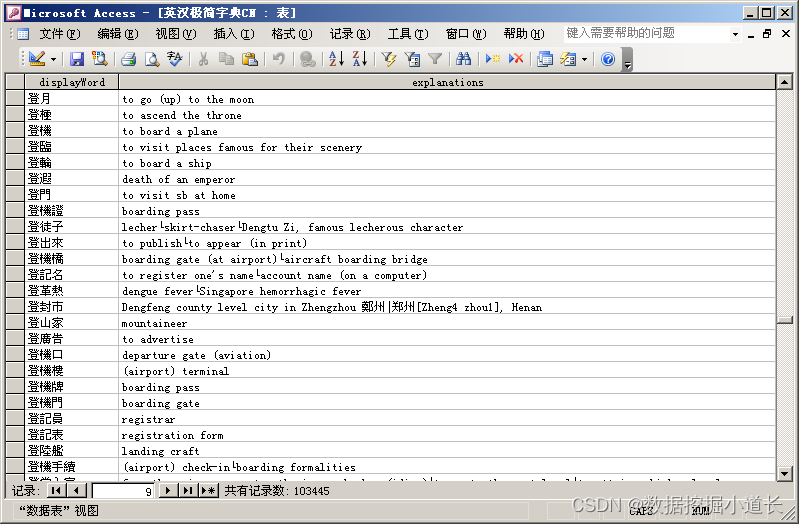This screenshot has width=799, height=524.
Task: Click the Insert Hyperlink globe icon
Action: [x=307, y=59]
